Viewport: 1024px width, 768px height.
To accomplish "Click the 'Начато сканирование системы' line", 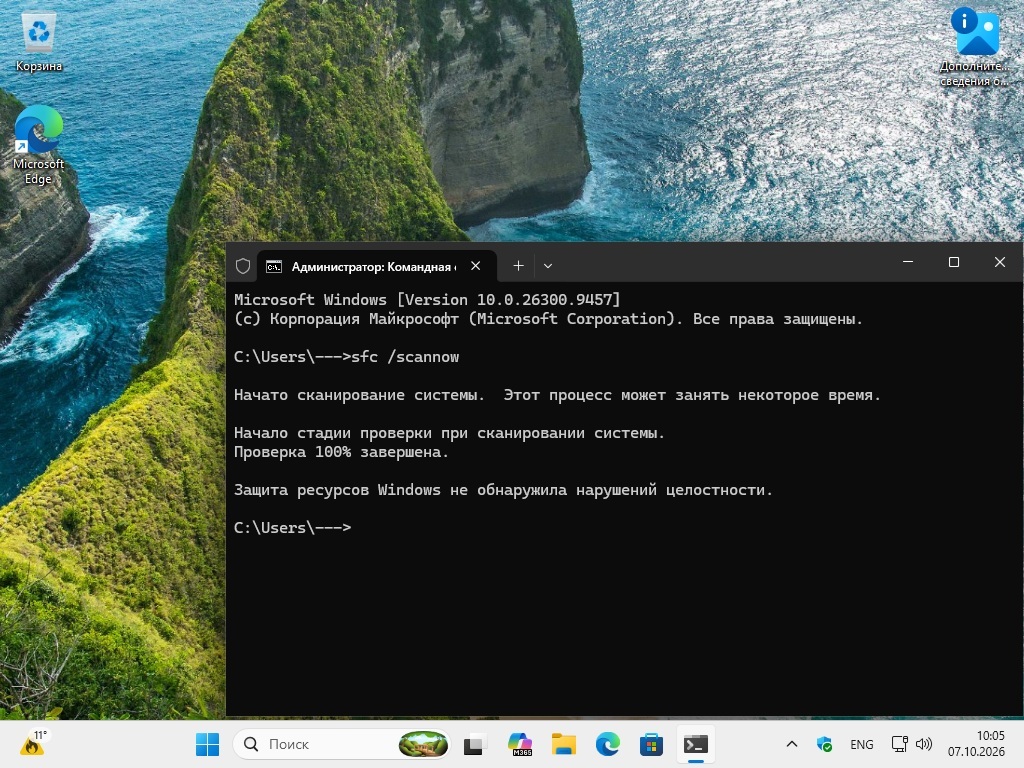I will 557,395.
